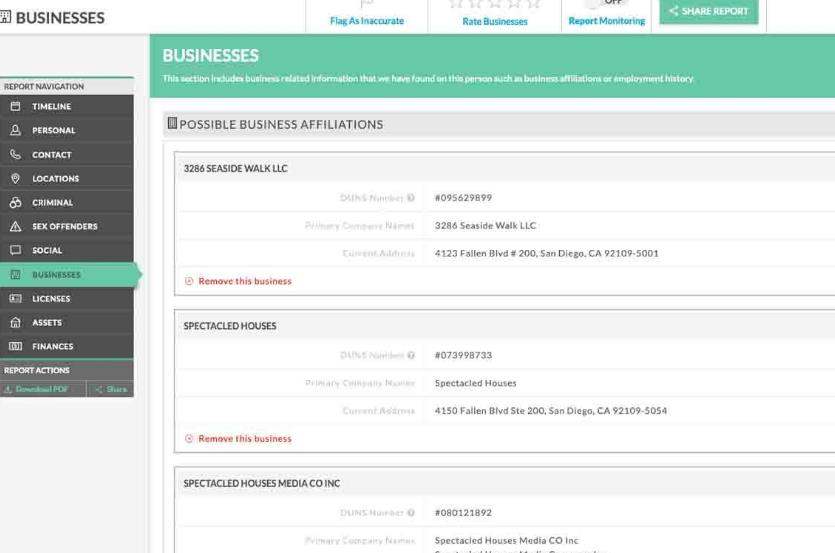Toggle the Report Monitoring switch
The width and height of the screenshot is (835, 553).
click(x=606, y=3)
